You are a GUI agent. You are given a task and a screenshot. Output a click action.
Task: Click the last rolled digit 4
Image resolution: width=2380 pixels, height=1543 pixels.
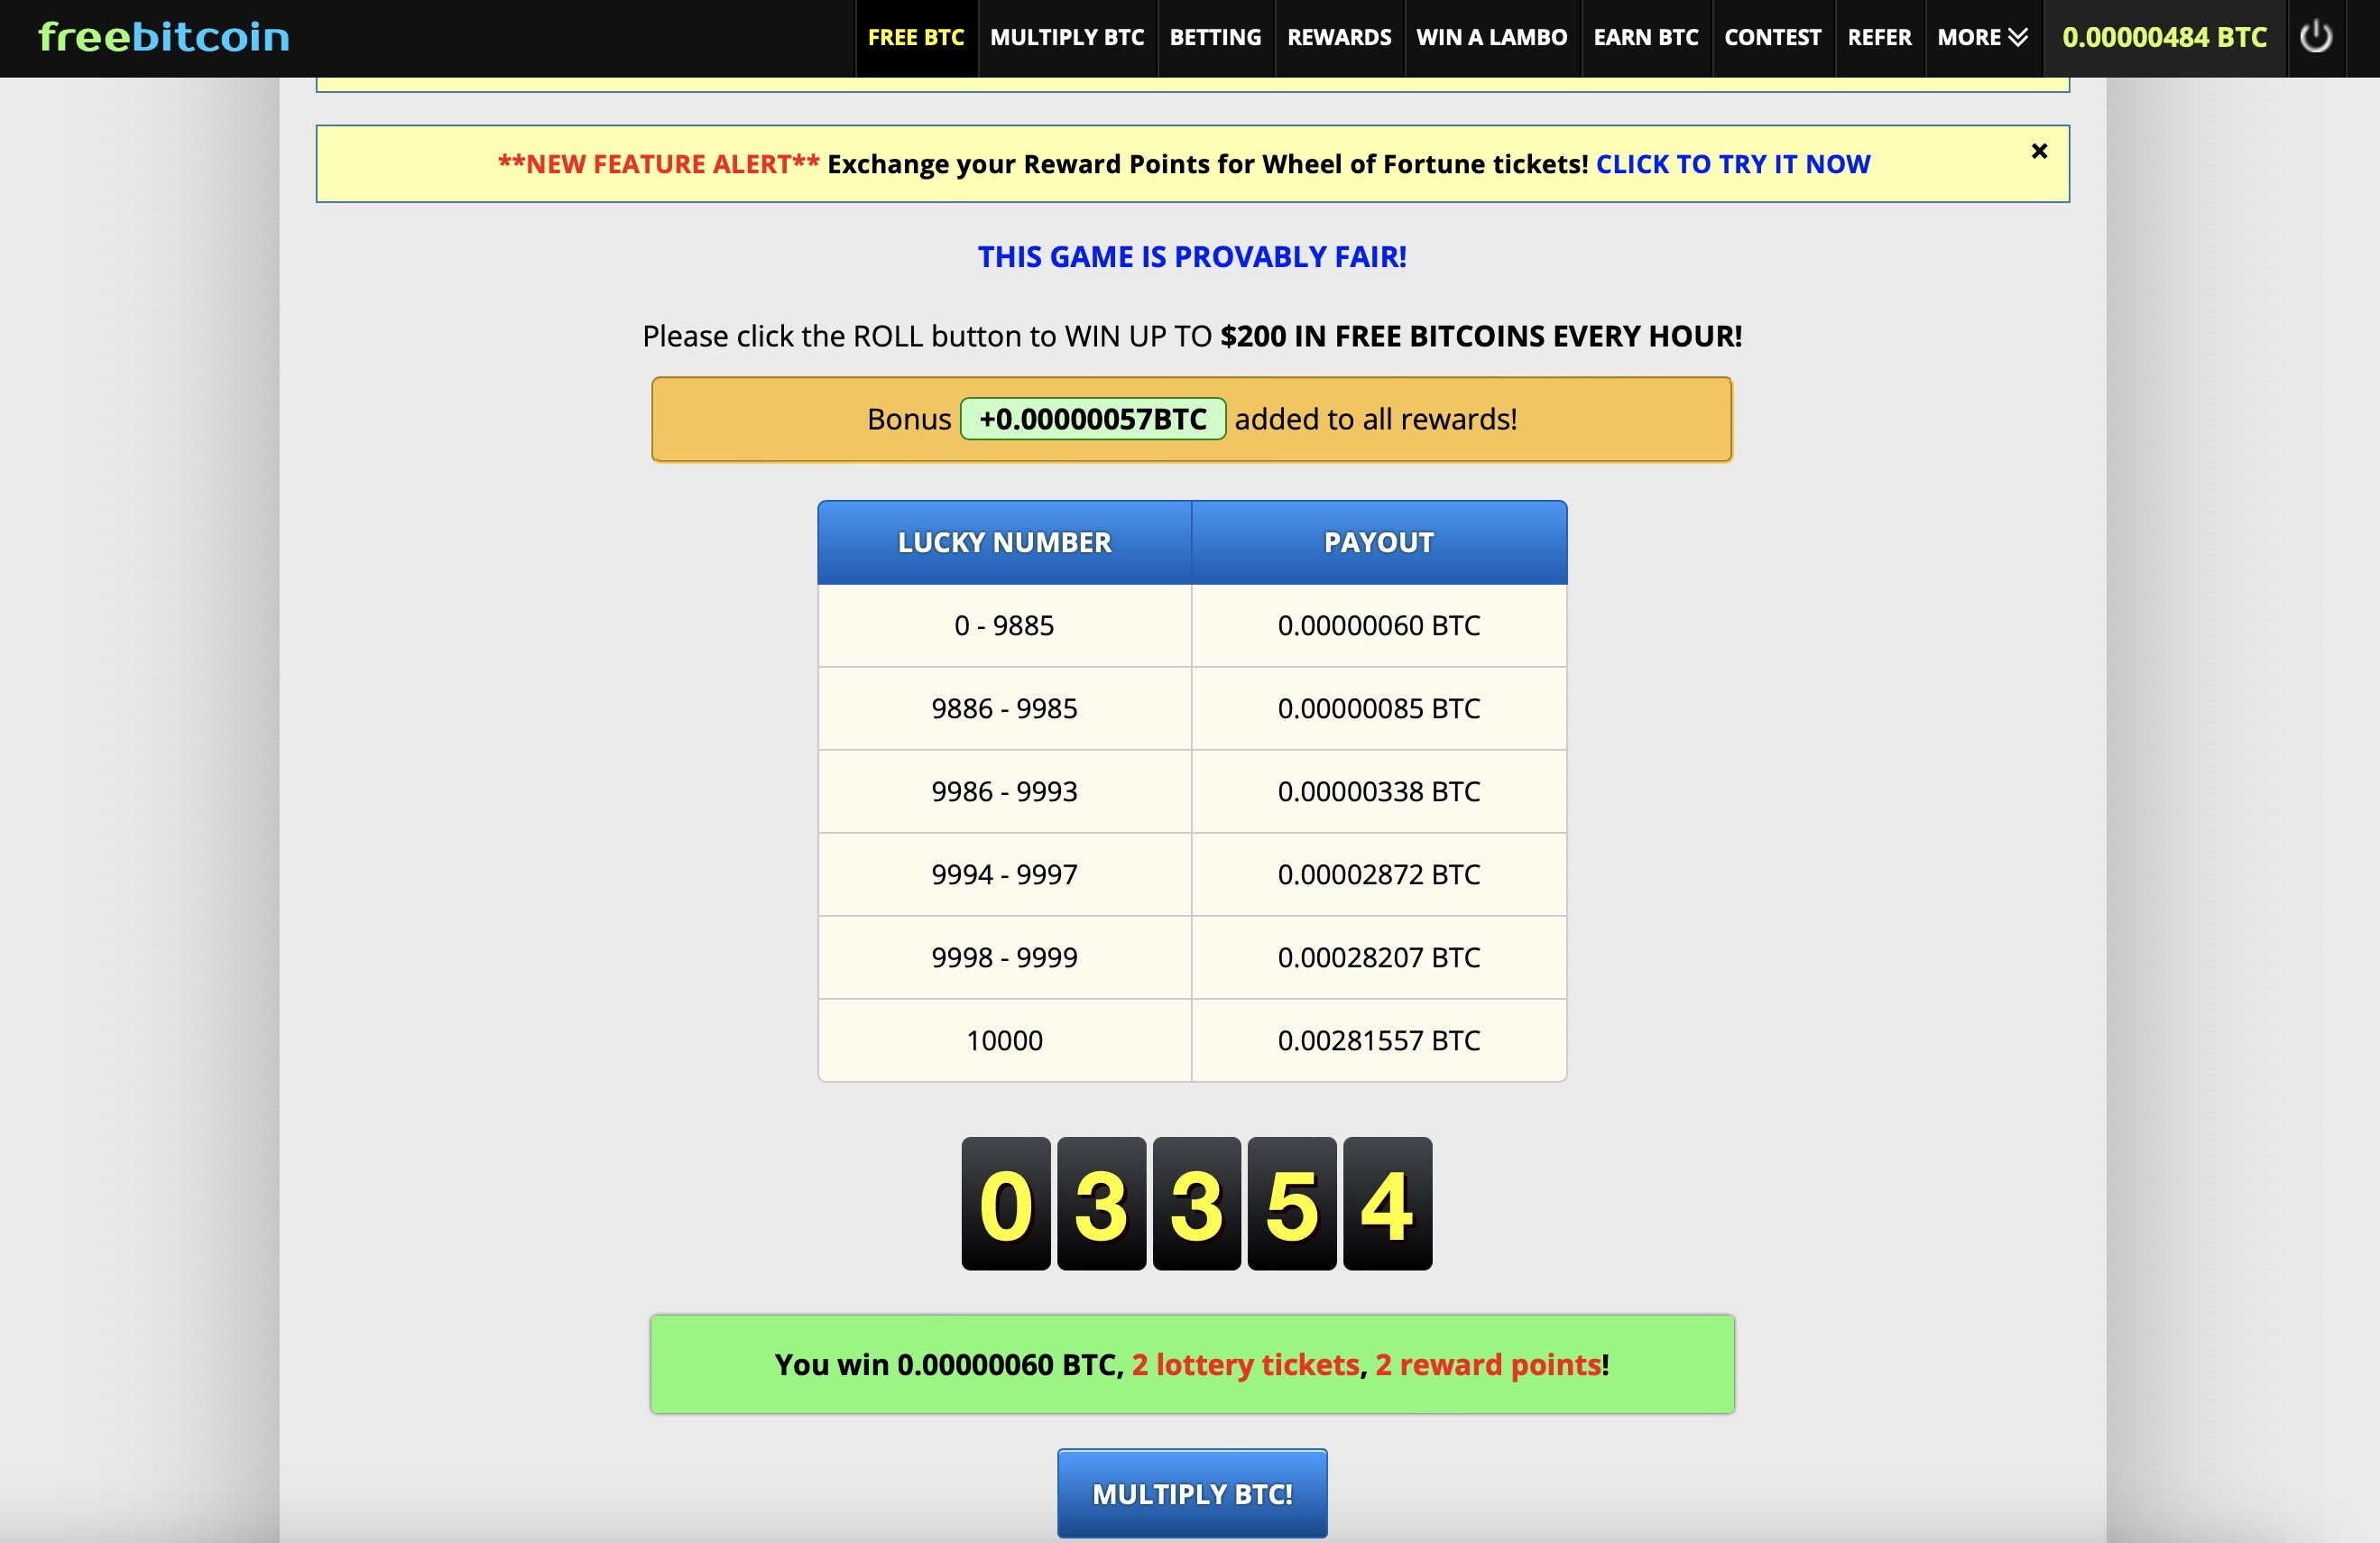pos(1388,1204)
